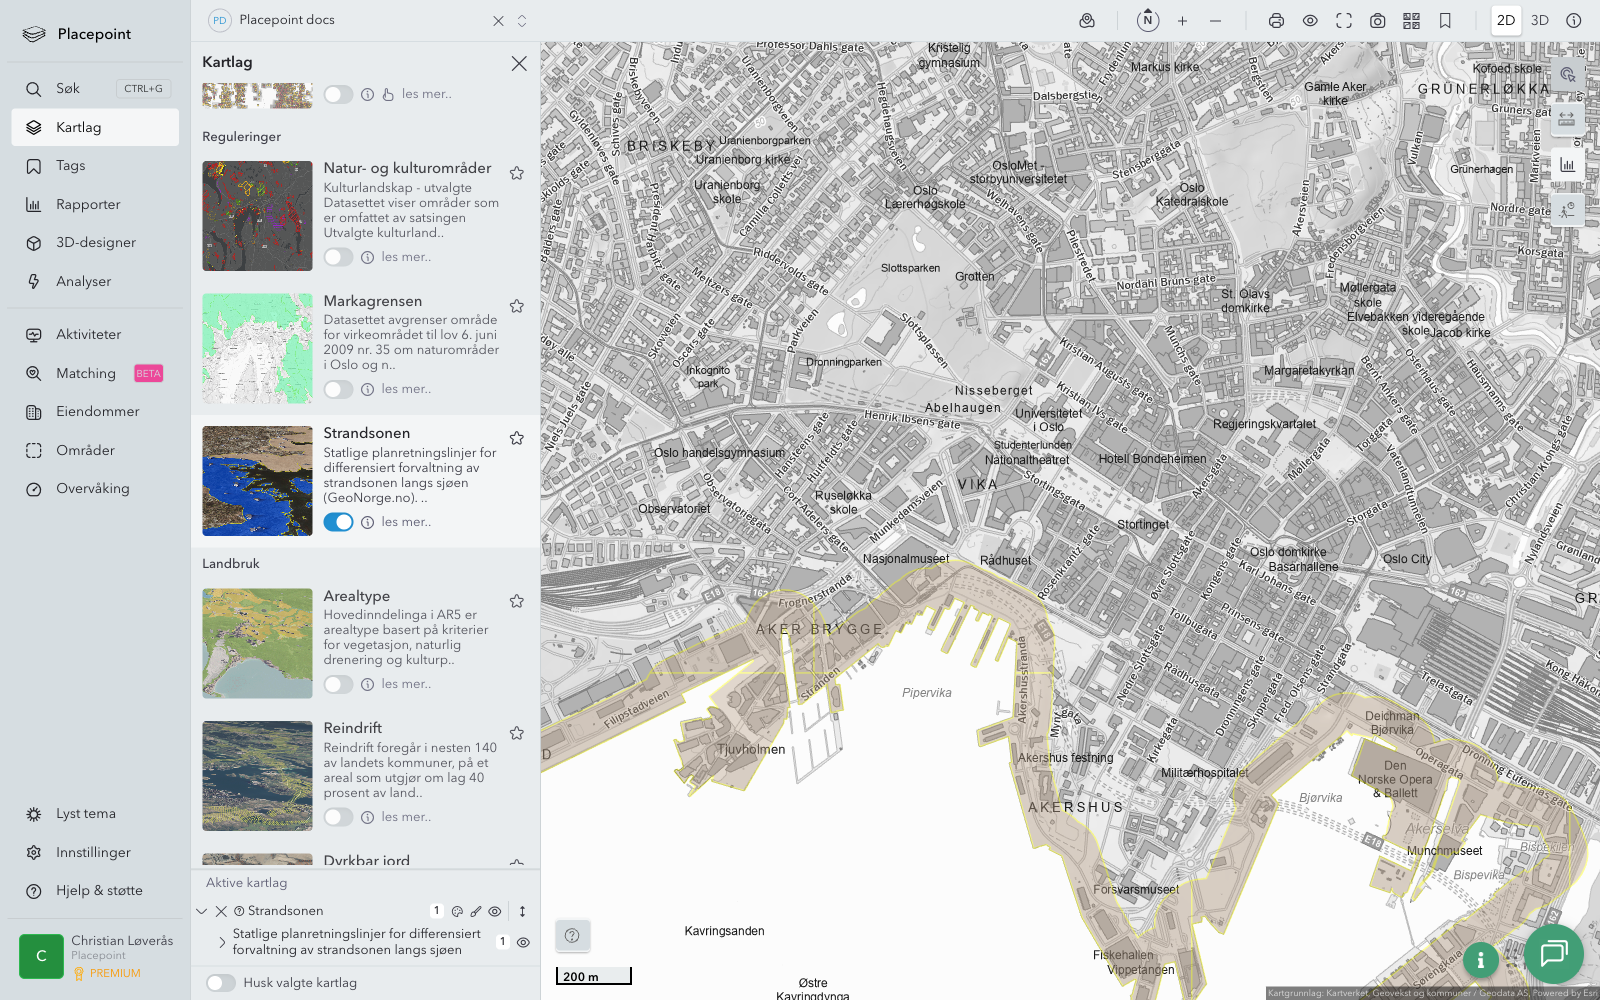Image resolution: width=1600 pixels, height=1000 pixels.
Task: Favorite the Markagrensen layer with star
Action: pyautogui.click(x=517, y=306)
